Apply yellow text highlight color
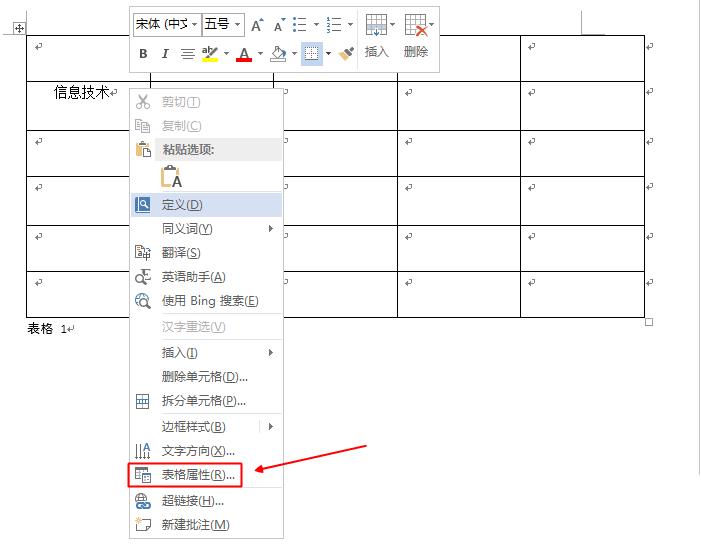Image resolution: width=701 pixels, height=556 pixels. tap(209, 54)
